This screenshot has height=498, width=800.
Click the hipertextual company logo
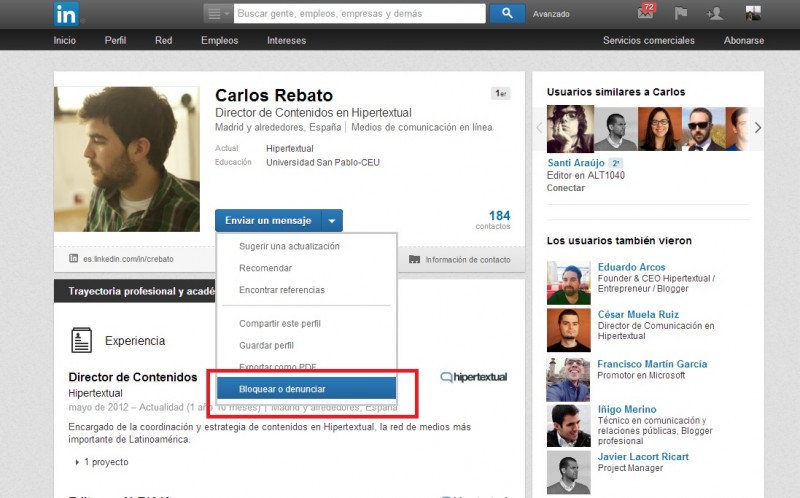pyautogui.click(x=473, y=377)
